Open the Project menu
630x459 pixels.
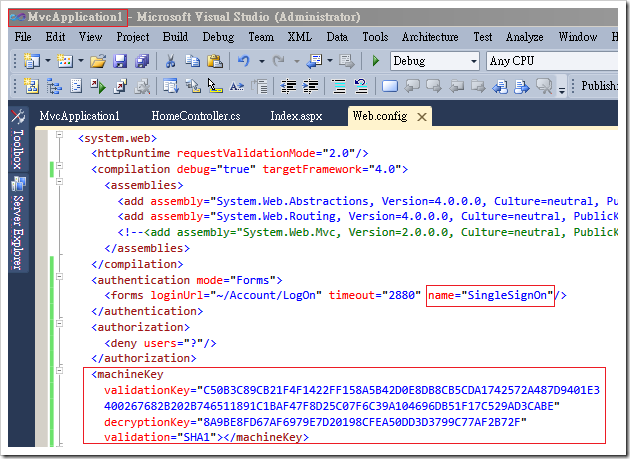133,37
